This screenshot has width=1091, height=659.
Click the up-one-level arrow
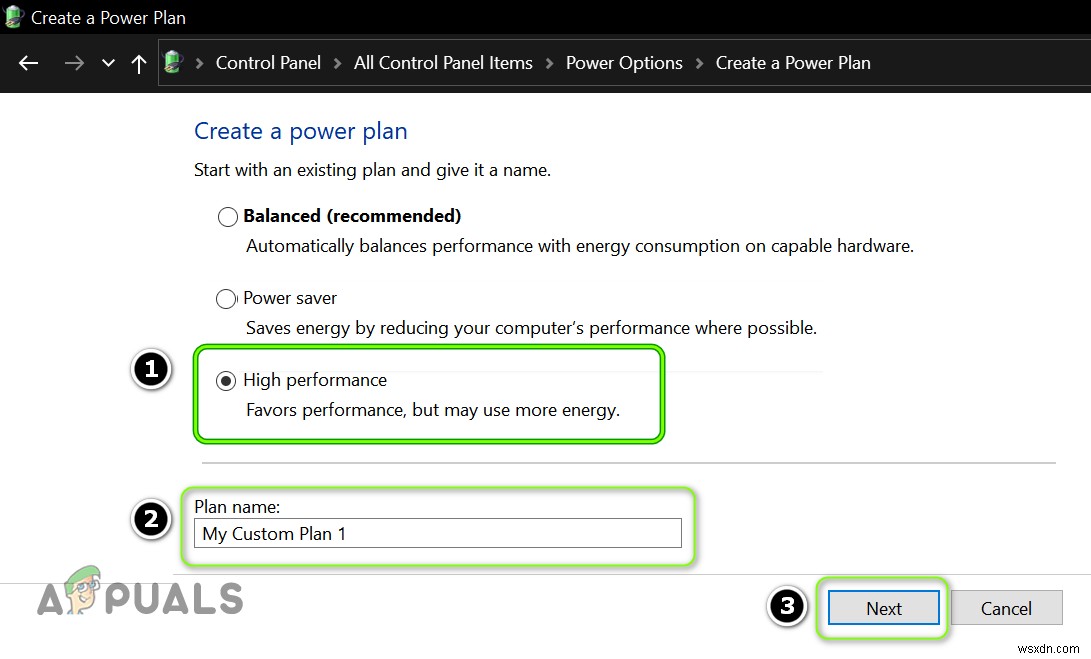pyautogui.click(x=138, y=62)
